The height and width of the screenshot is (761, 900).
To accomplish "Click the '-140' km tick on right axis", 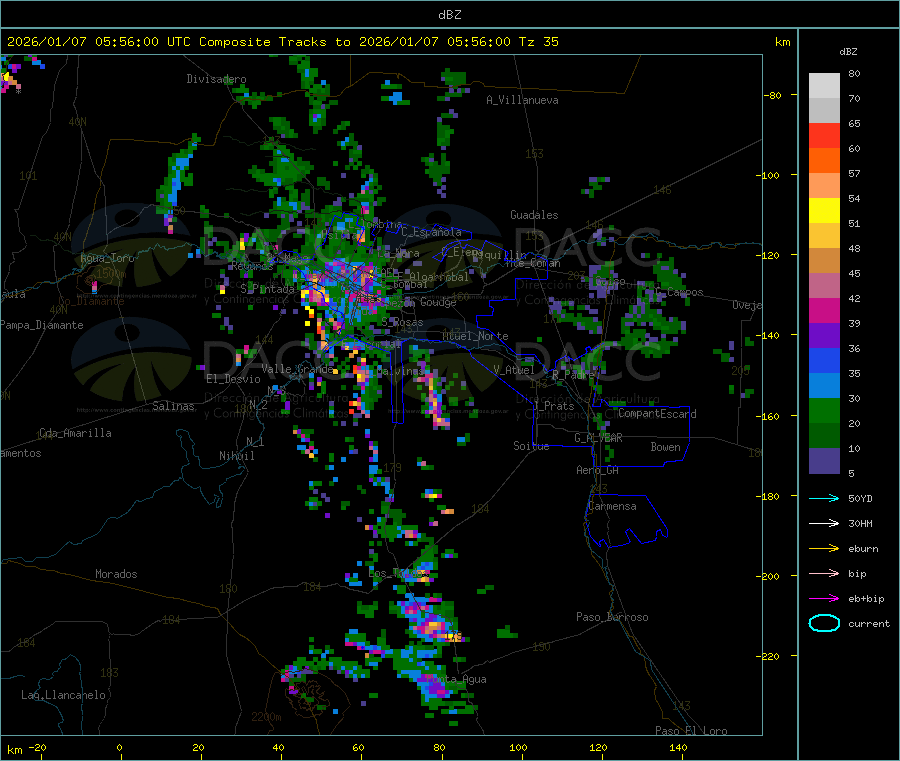I will pos(768,335).
